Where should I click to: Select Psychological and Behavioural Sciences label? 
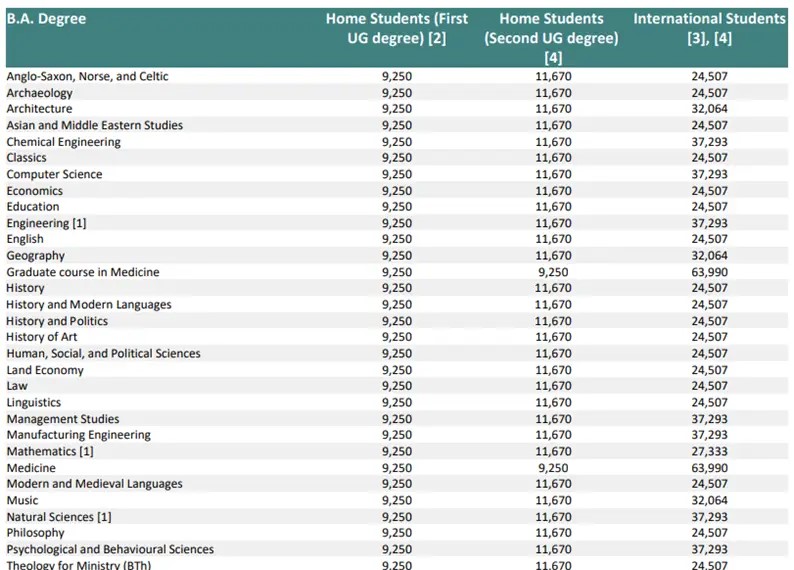pyautogui.click(x=110, y=549)
